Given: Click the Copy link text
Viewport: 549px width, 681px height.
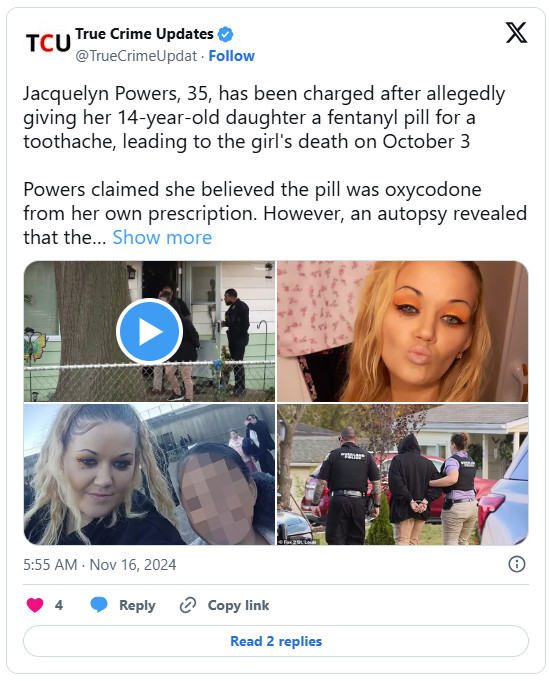Looking at the screenshot, I should click(238, 605).
